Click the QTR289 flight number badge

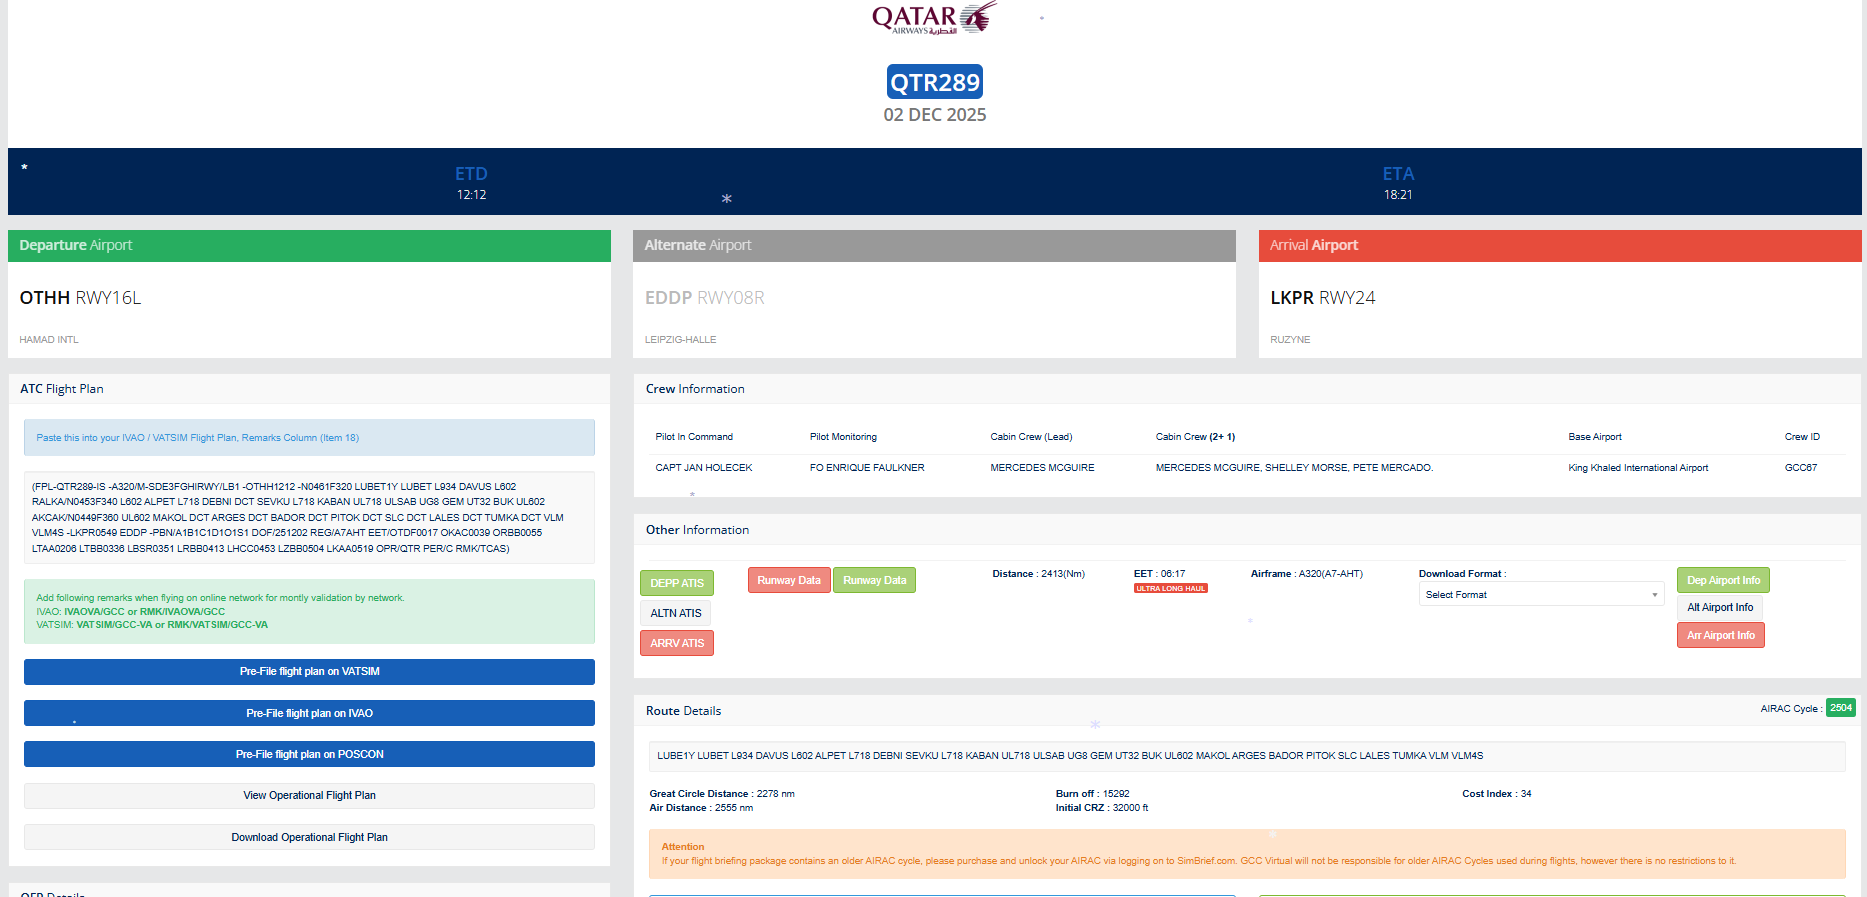(x=935, y=82)
